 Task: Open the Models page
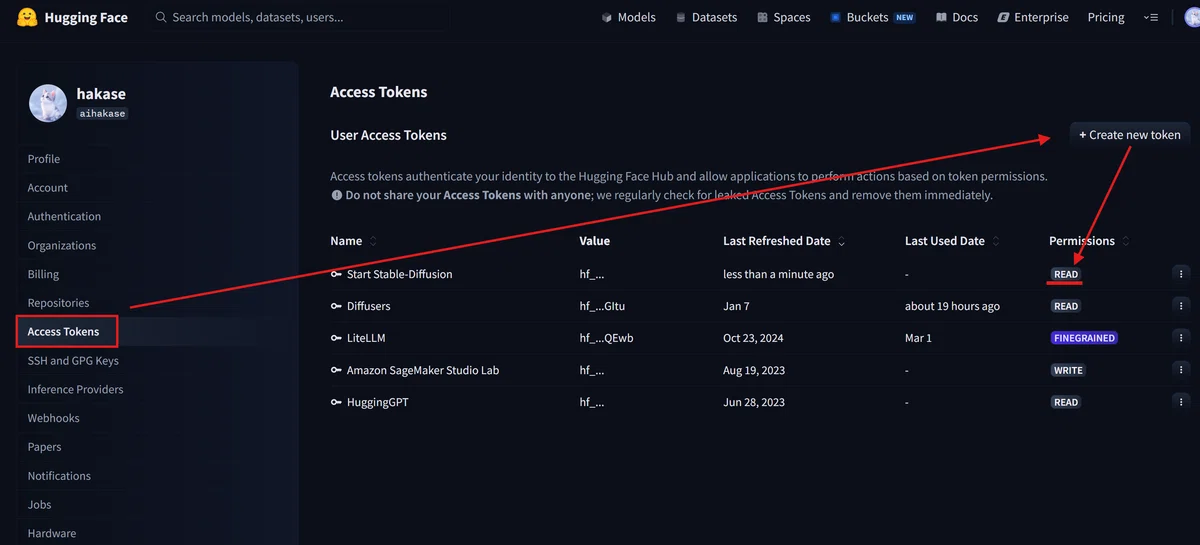[x=628, y=17]
